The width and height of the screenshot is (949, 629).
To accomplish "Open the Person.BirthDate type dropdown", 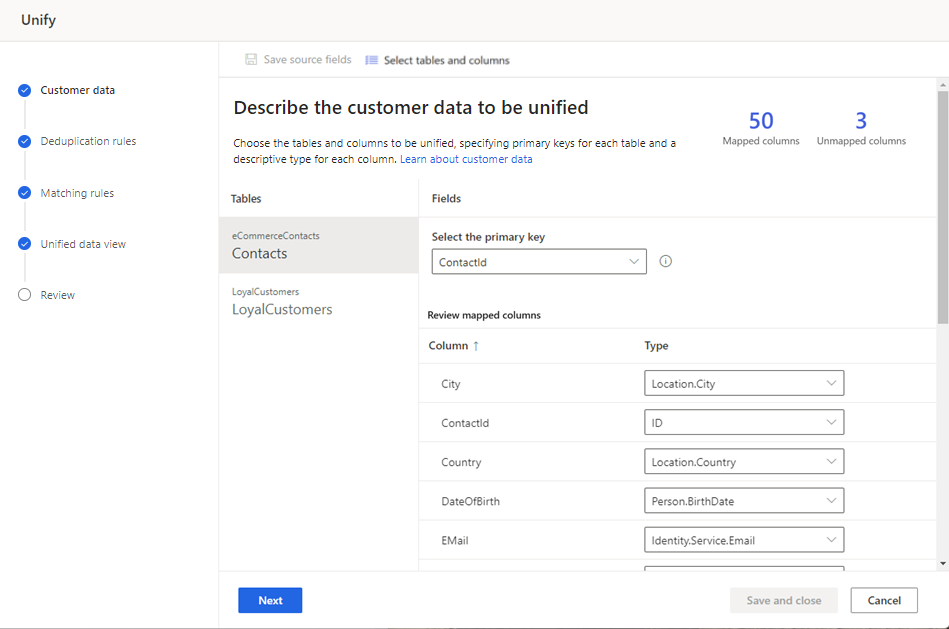I will (x=744, y=500).
